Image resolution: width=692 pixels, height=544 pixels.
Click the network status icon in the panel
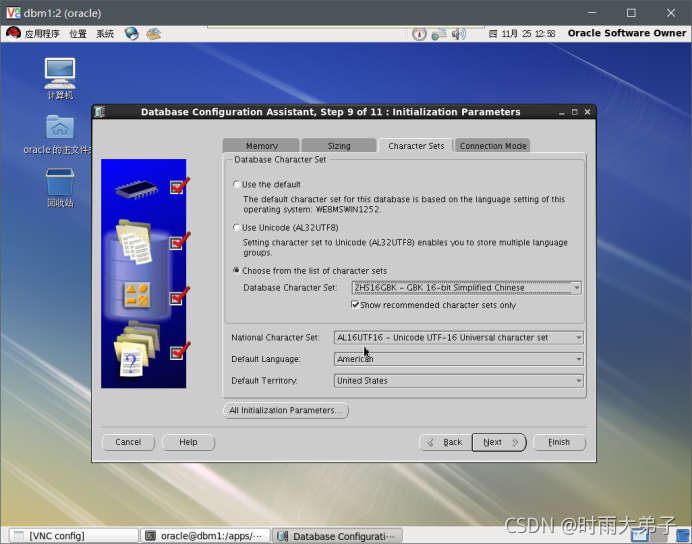[439, 34]
